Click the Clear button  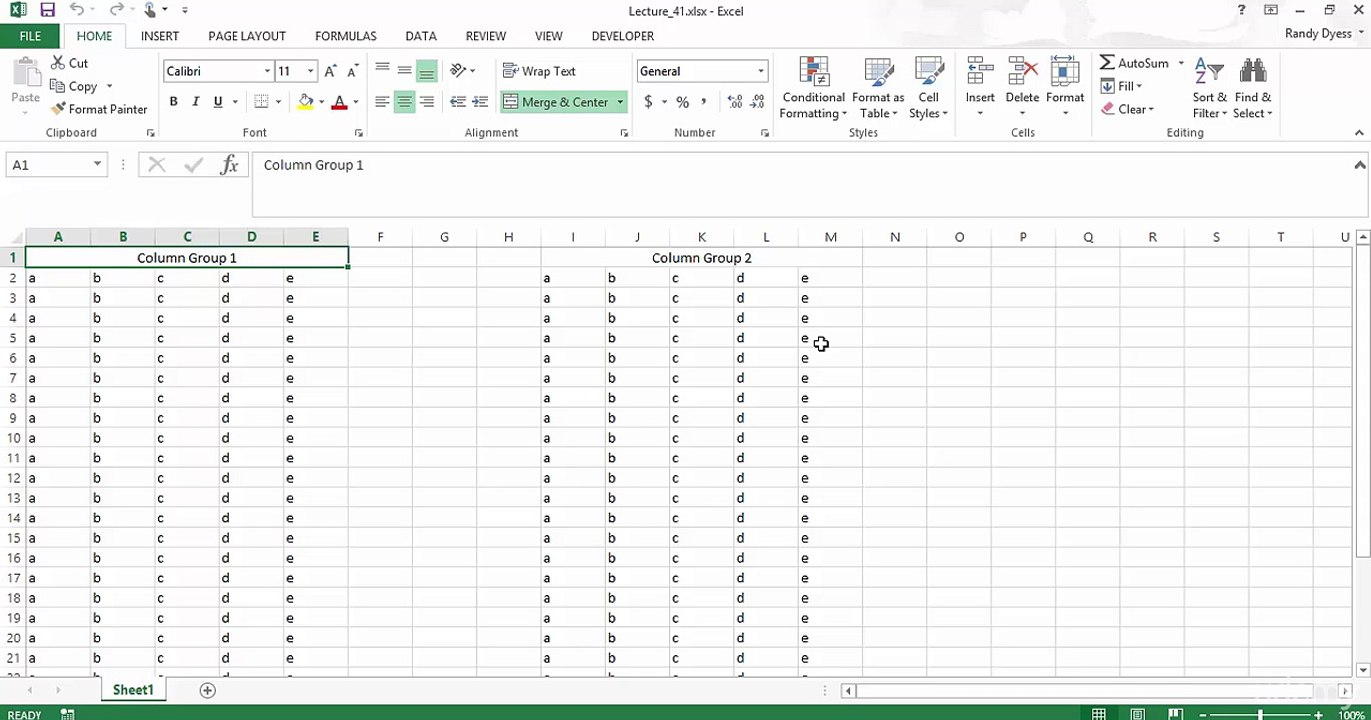coord(1127,109)
